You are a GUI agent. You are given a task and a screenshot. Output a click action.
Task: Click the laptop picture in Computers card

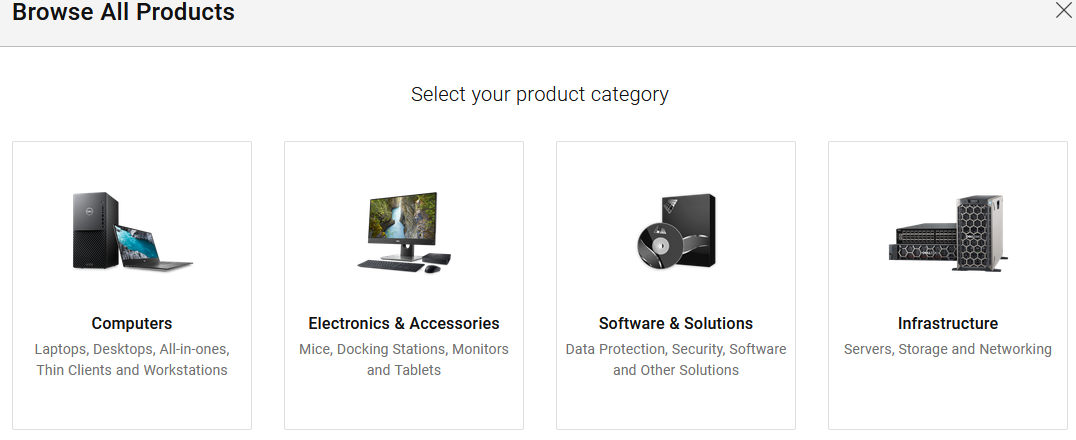(154, 249)
